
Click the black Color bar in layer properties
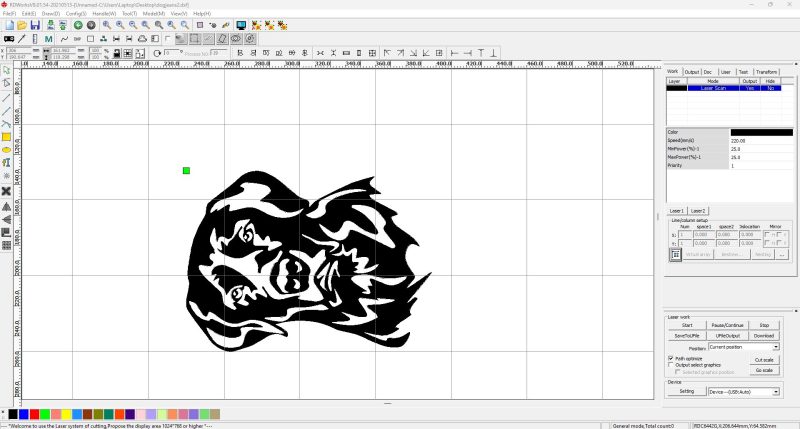(x=761, y=132)
